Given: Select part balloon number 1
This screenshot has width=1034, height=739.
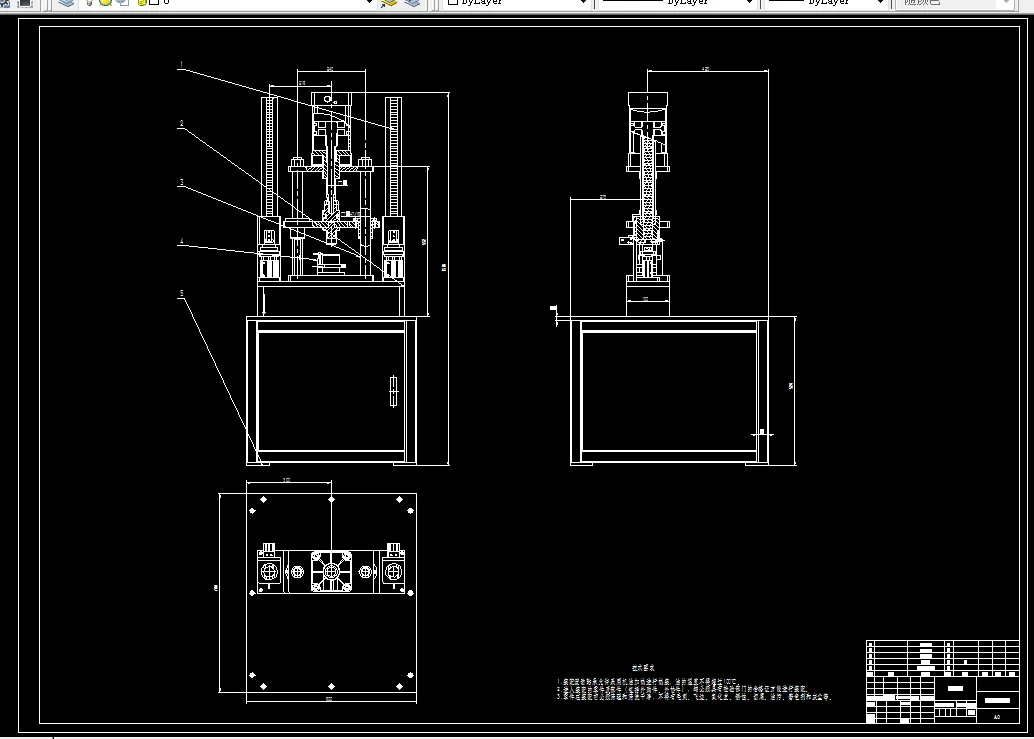Looking at the screenshot, I should pos(181,65).
